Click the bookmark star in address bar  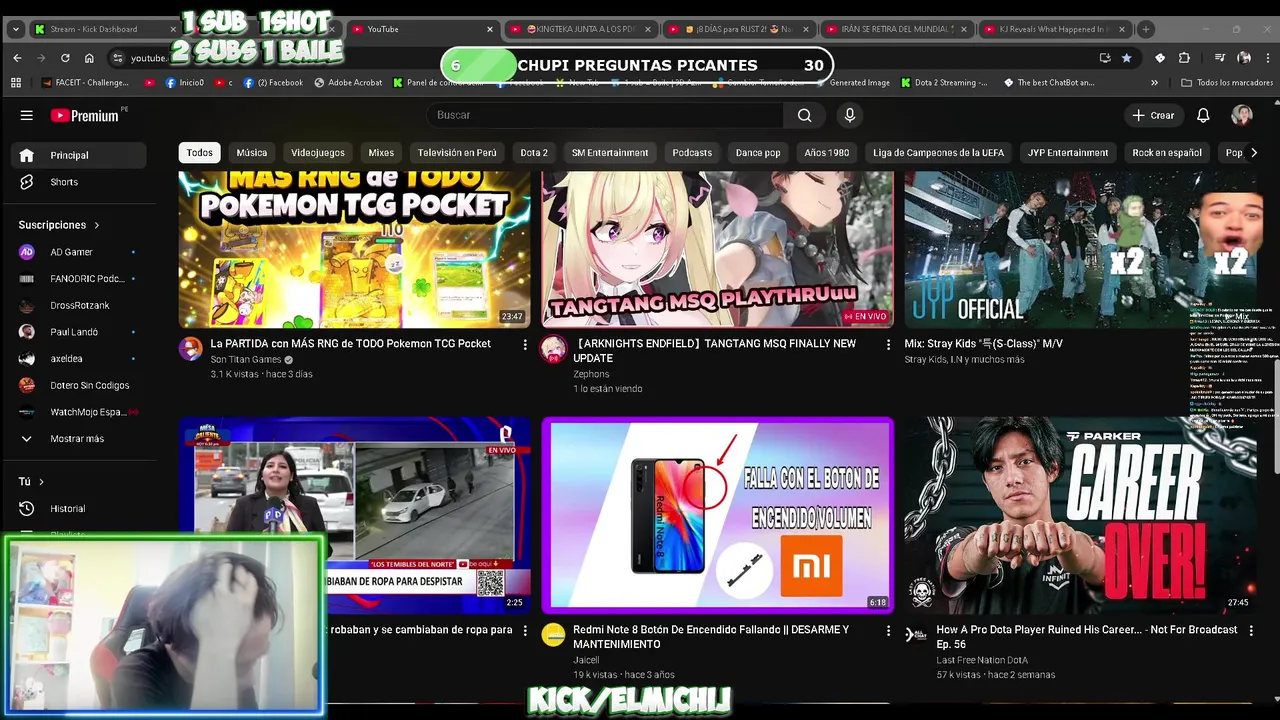pos(1127,58)
